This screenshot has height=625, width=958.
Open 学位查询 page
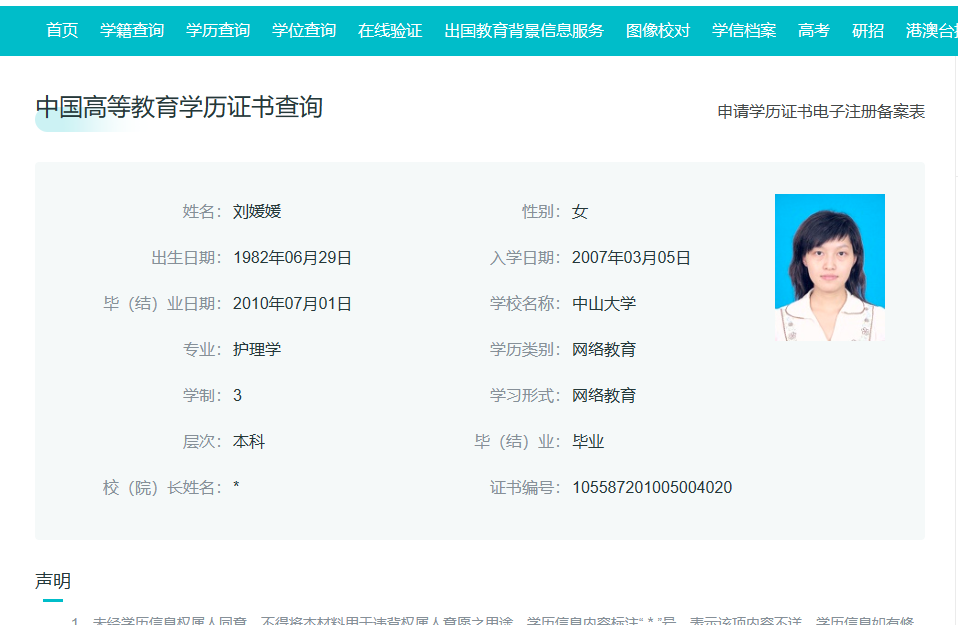(x=304, y=31)
